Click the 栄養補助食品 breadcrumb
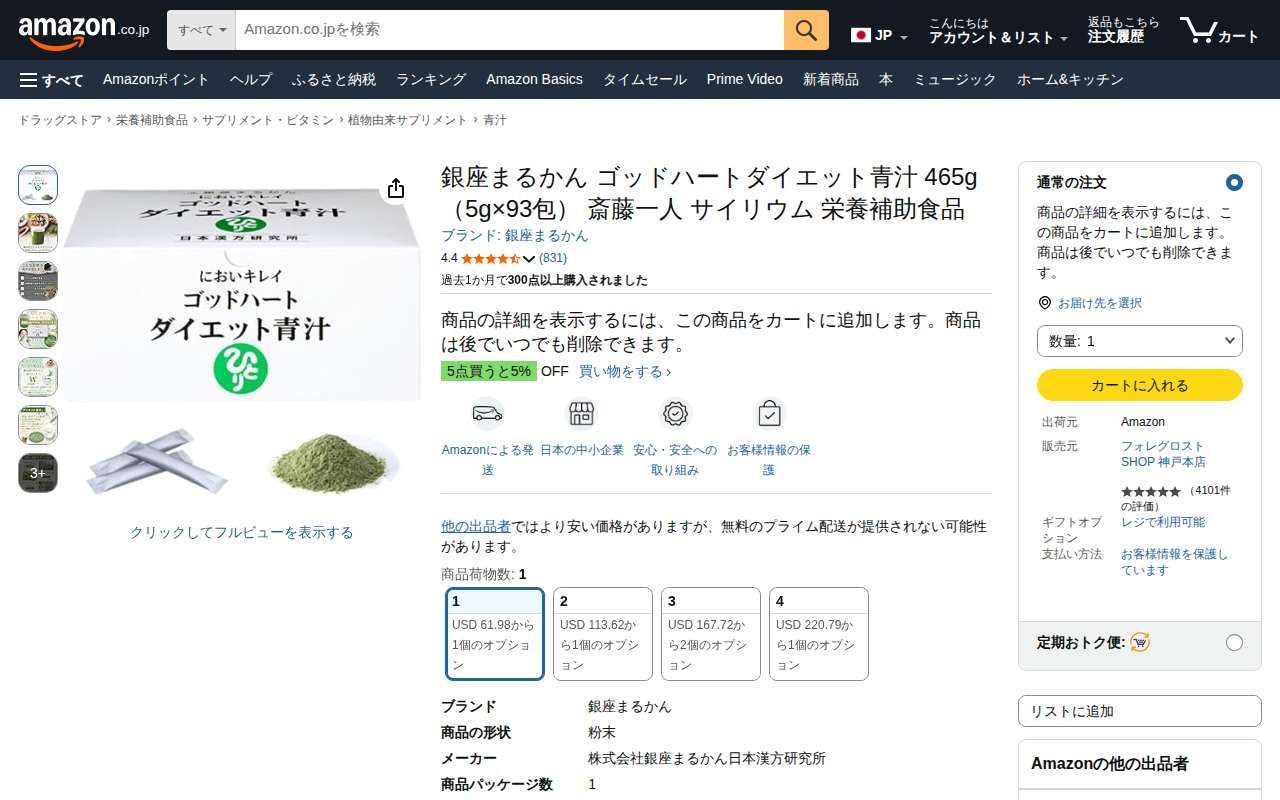The height and width of the screenshot is (800, 1280). coord(152,120)
